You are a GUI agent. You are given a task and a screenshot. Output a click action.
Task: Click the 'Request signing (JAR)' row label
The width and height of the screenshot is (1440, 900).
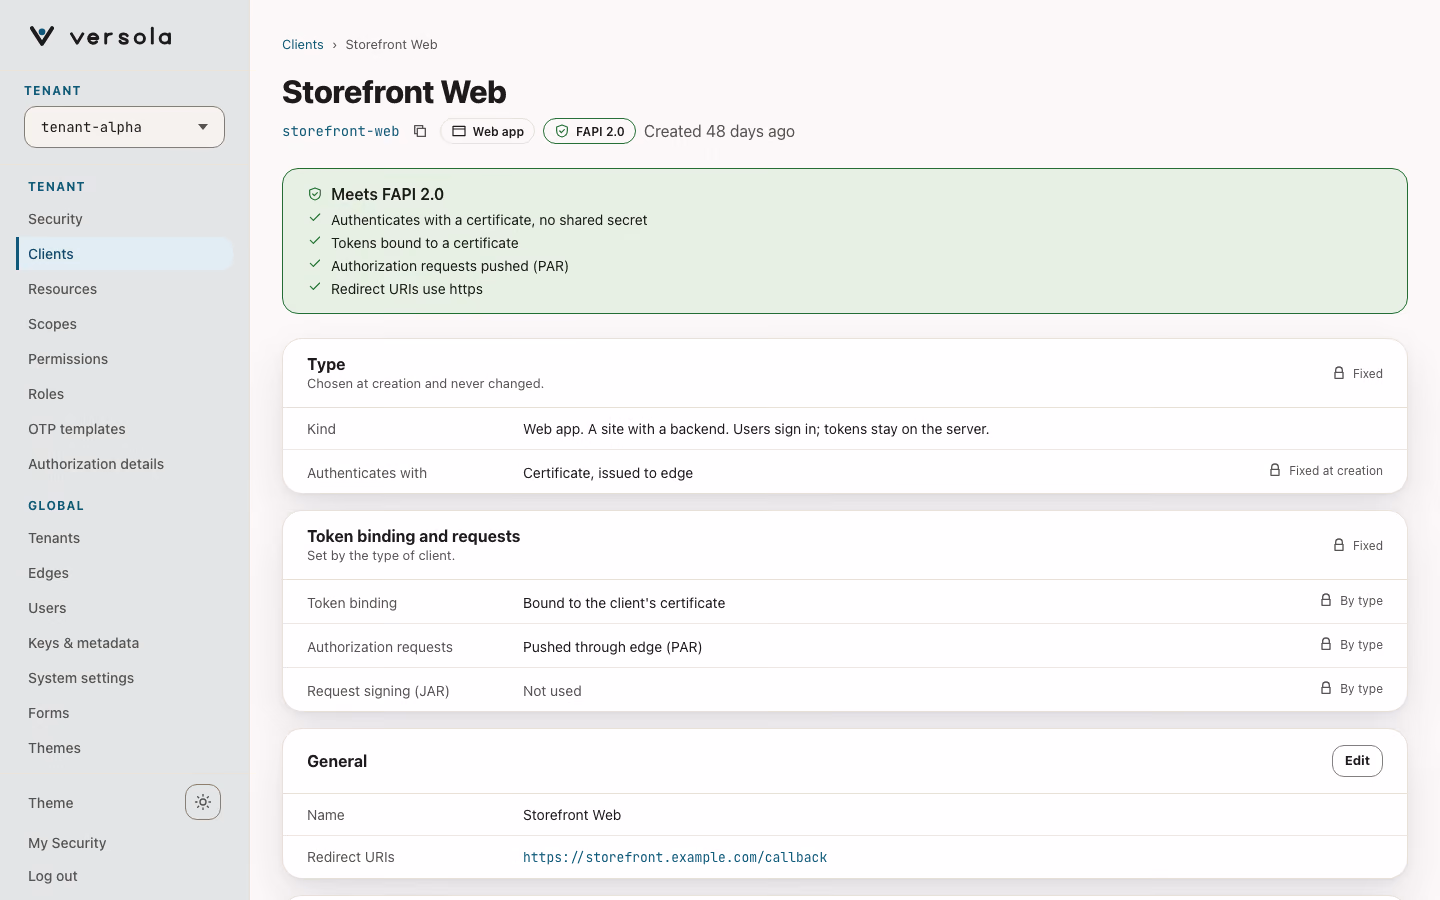point(378,691)
